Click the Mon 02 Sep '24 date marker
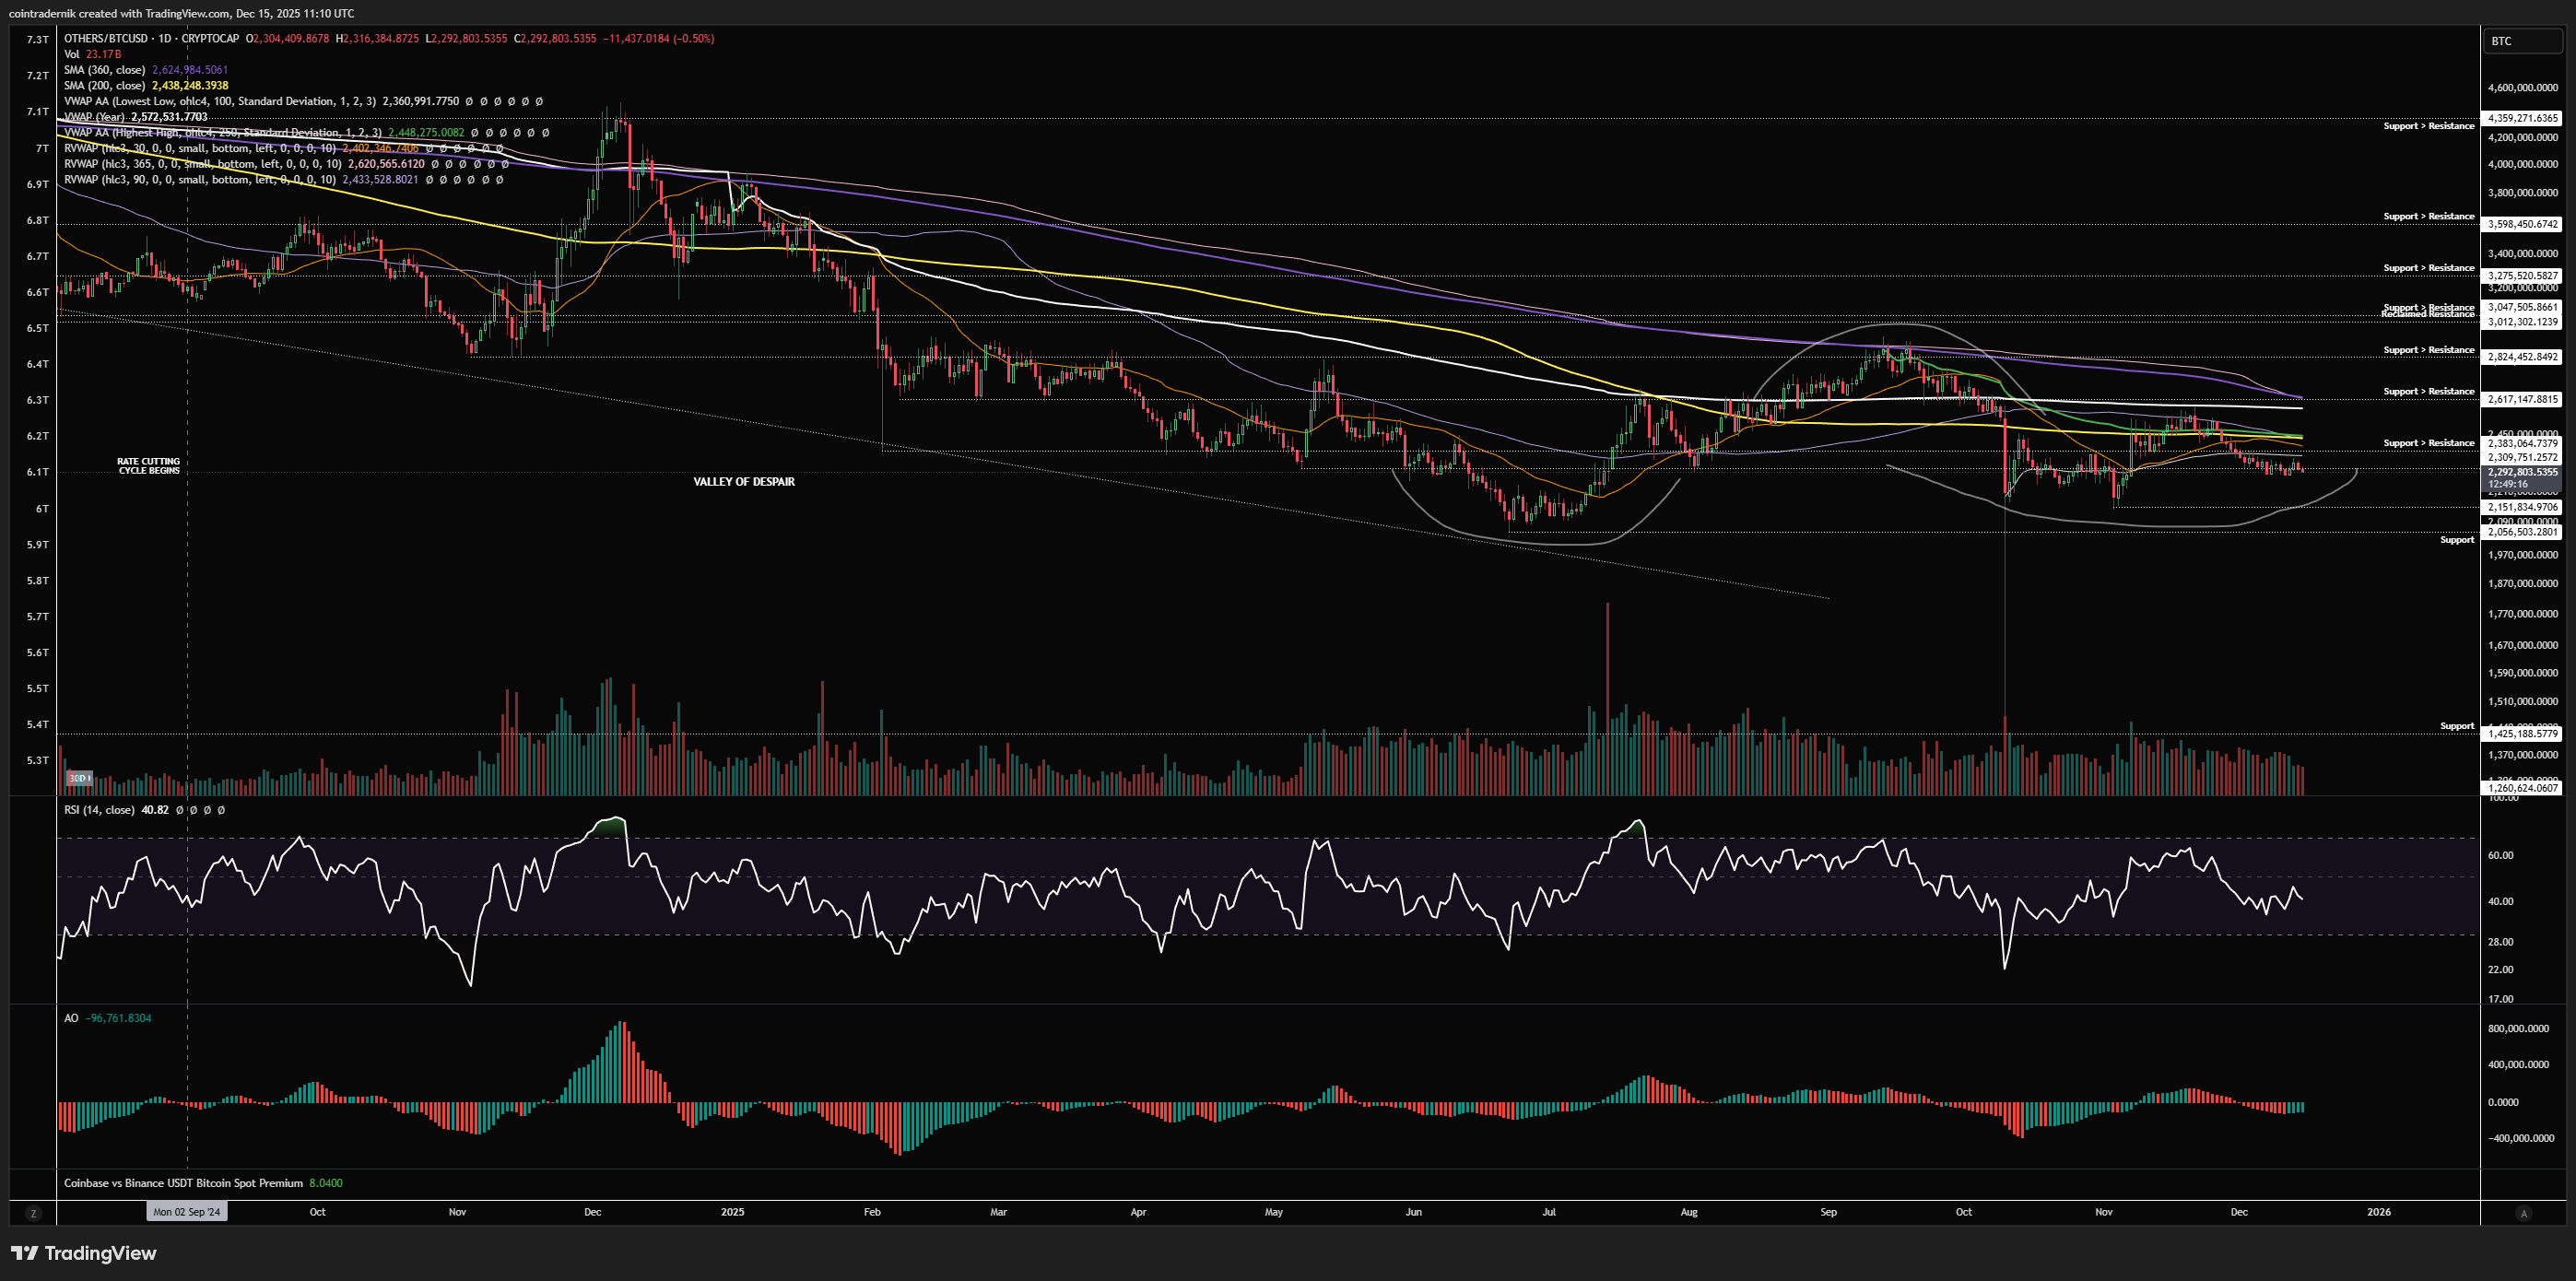The height and width of the screenshot is (1281, 2576). [x=187, y=1212]
